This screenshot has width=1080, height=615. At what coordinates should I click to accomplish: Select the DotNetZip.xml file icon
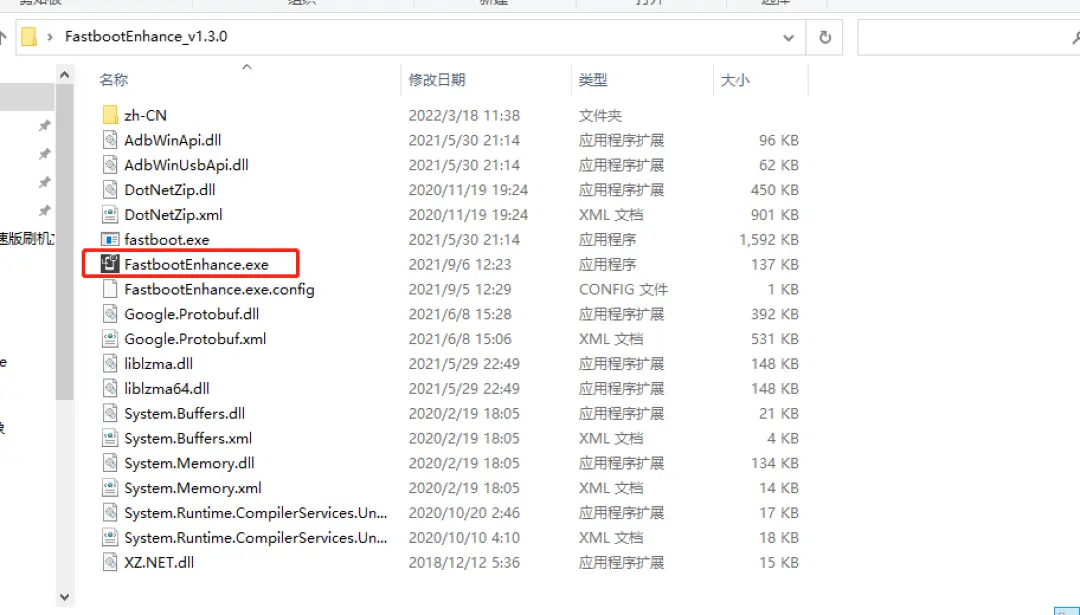pyautogui.click(x=110, y=214)
